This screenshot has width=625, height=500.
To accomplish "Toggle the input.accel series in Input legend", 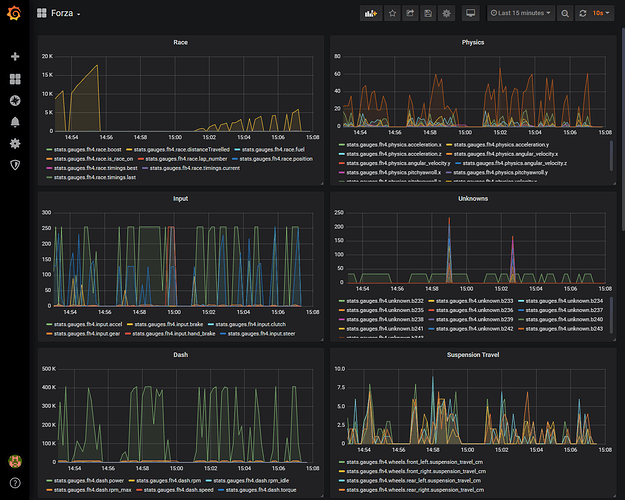I will [84, 324].
